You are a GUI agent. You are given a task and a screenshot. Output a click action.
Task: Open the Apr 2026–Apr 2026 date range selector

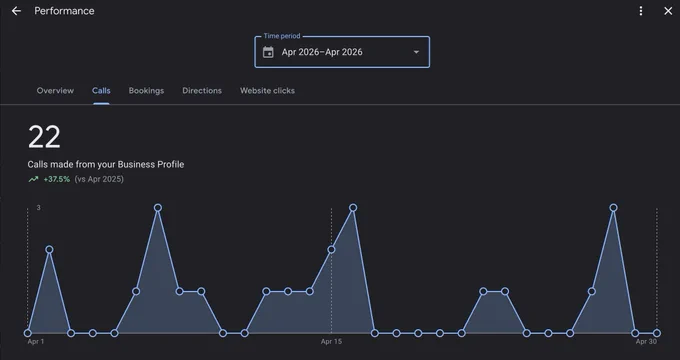(342, 52)
